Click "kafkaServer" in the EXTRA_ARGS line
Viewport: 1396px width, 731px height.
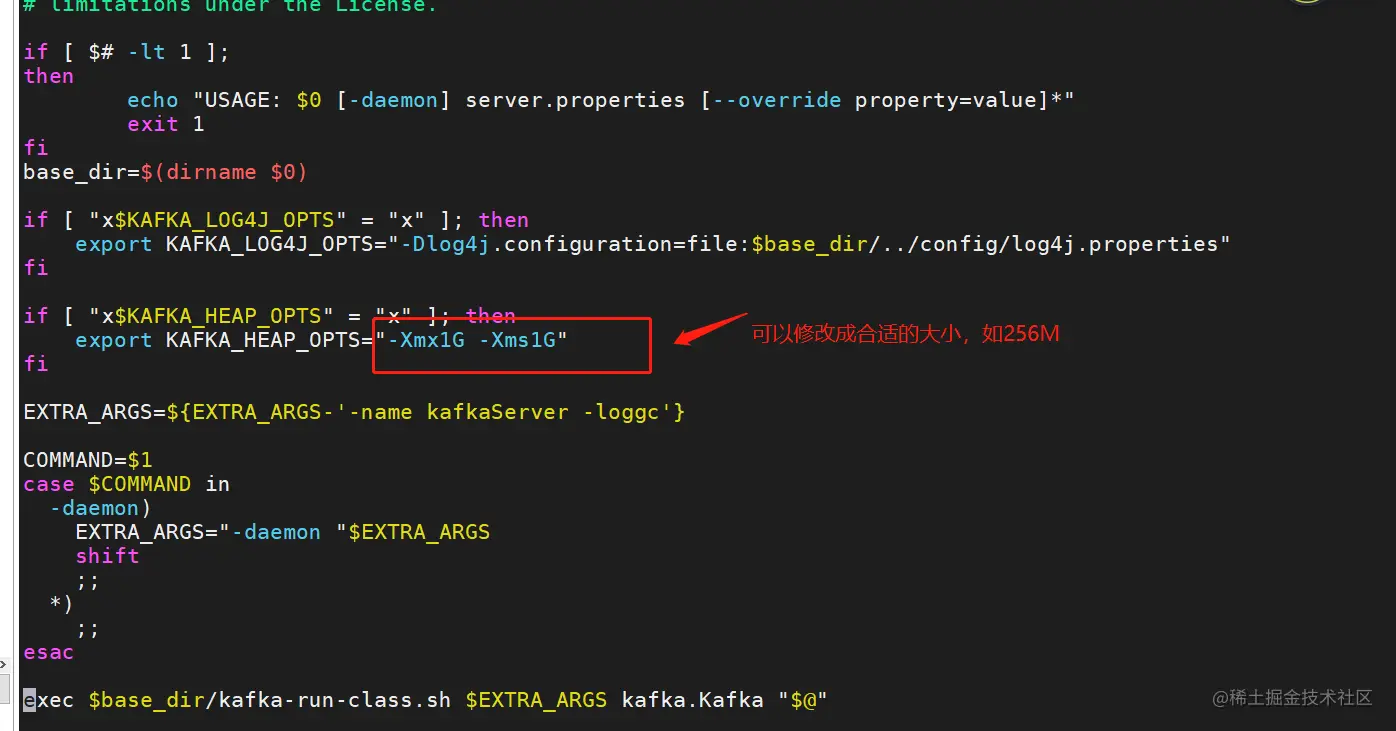498,412
